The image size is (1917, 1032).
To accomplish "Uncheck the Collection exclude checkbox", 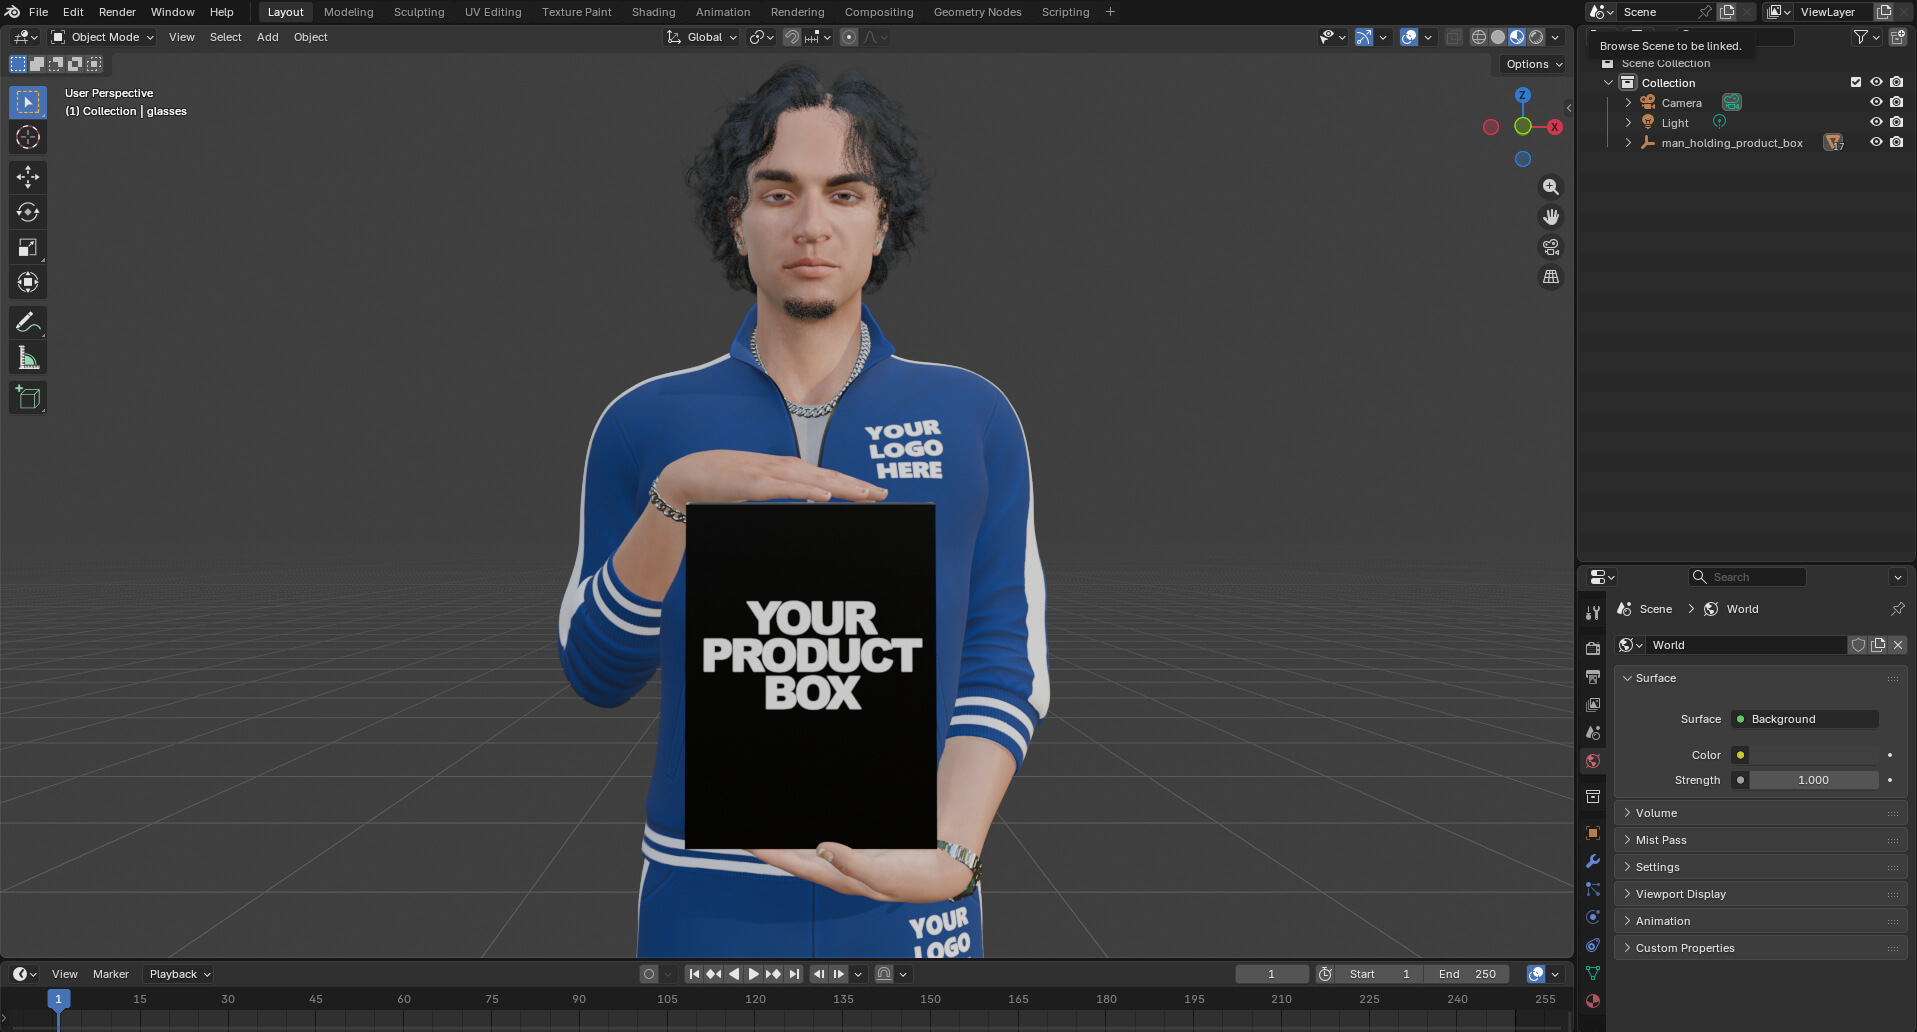I will tap(1856, 82).
